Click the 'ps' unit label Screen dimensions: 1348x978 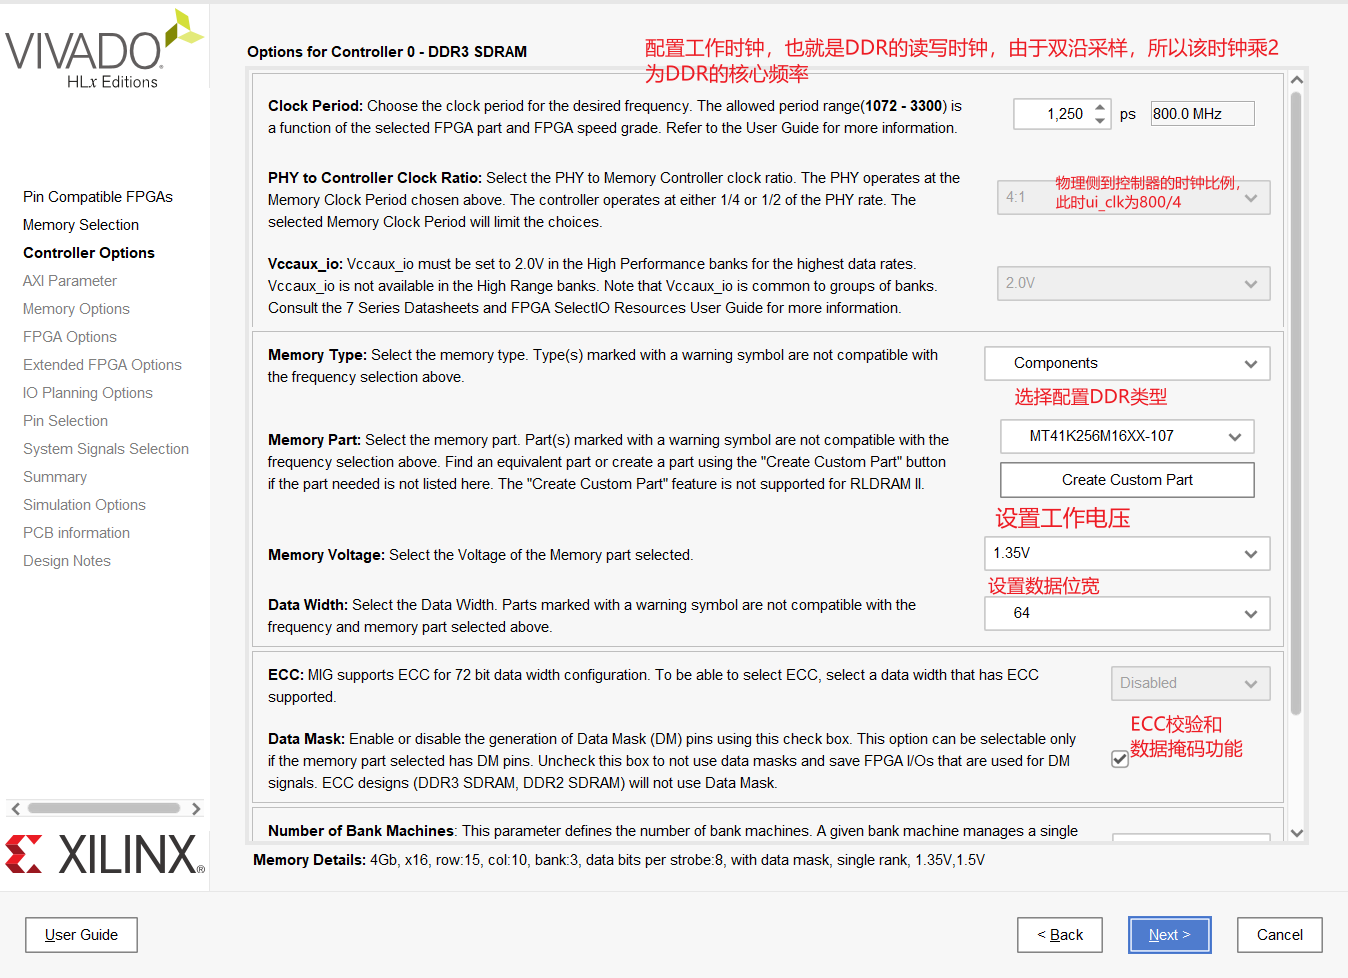pyautogui.click(x=1128, y=115)
